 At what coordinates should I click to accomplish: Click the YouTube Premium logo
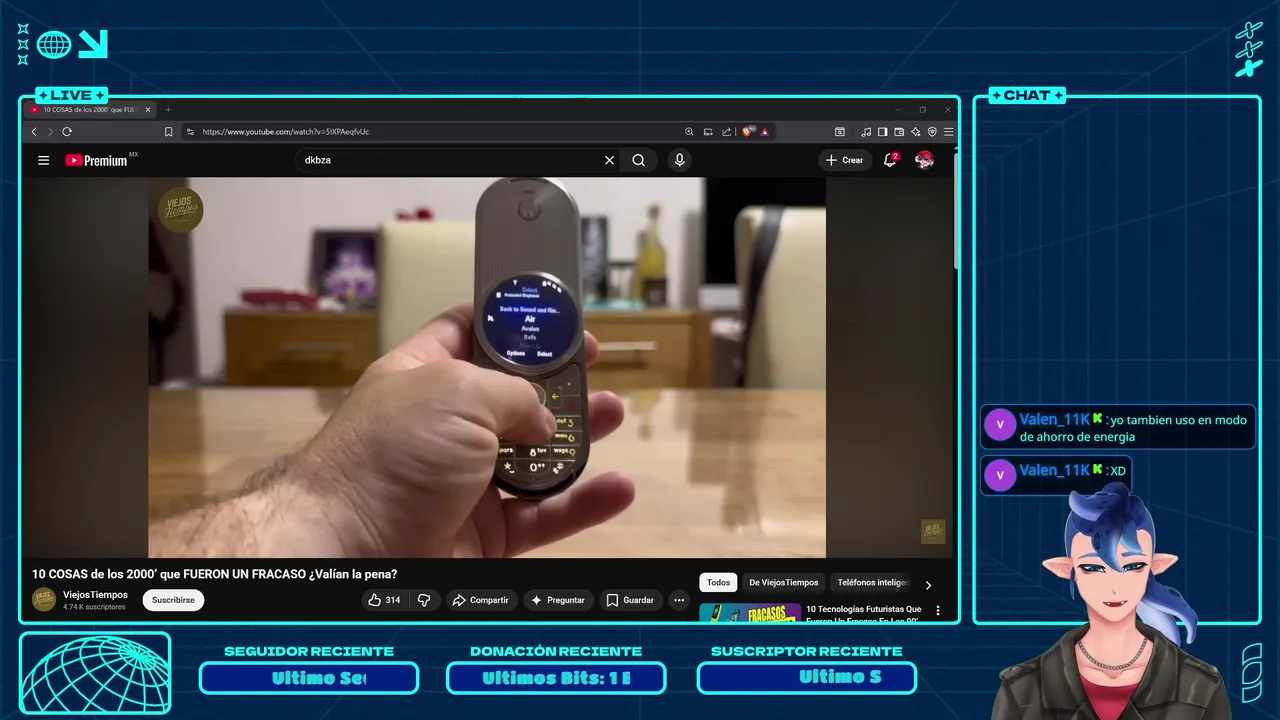(x=96, y=160)
